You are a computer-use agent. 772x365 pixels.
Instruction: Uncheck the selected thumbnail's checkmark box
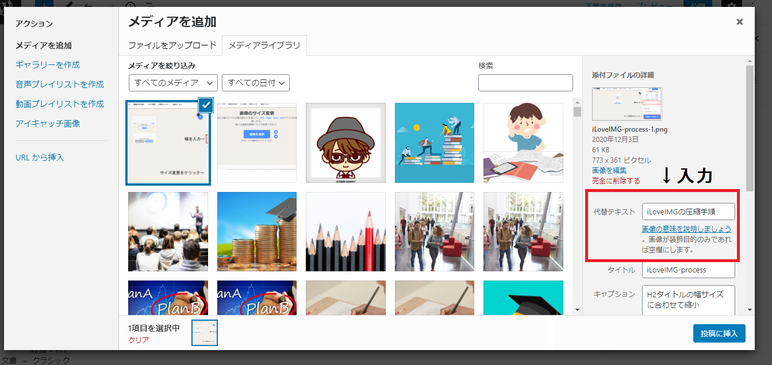coord(206,104)
